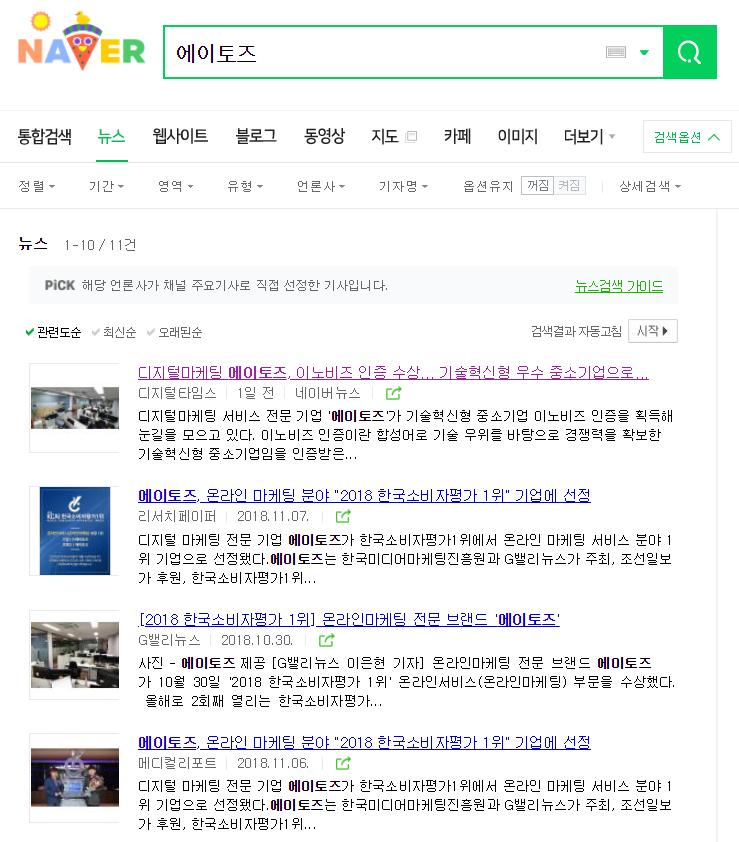Open the 유형 dropdown
The height and width of the screenshot is (842, 739).
click(x=245, y=186)
